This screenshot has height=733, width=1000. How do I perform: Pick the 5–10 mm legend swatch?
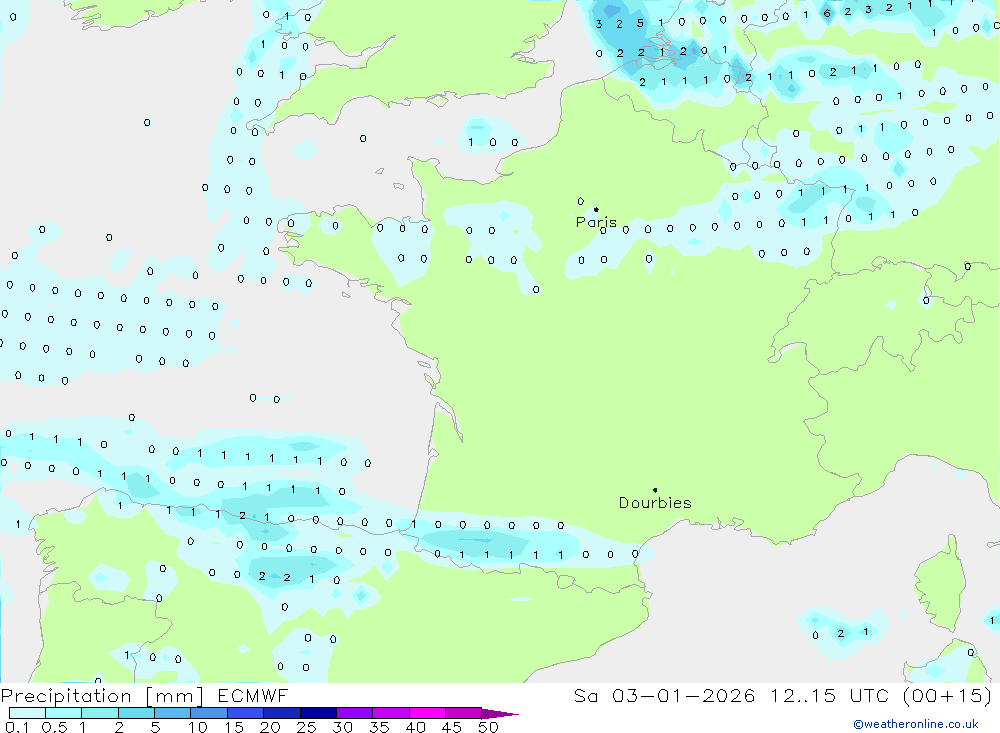tap(172, 713)
